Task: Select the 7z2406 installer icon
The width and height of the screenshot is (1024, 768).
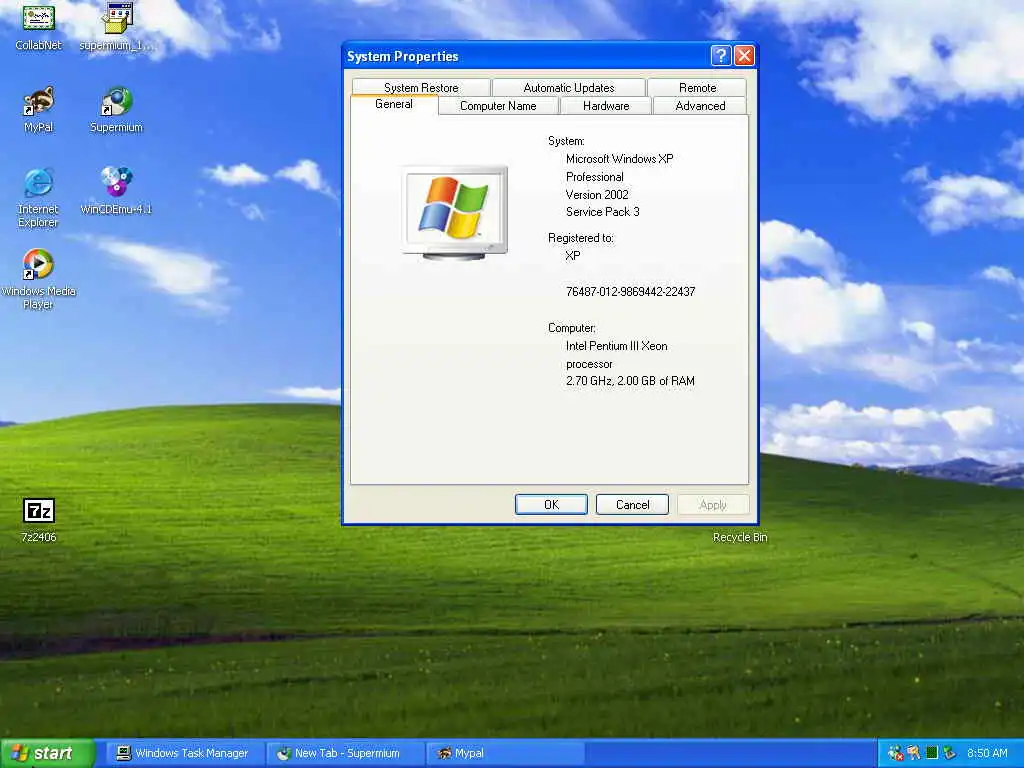Action: (39, 520)
